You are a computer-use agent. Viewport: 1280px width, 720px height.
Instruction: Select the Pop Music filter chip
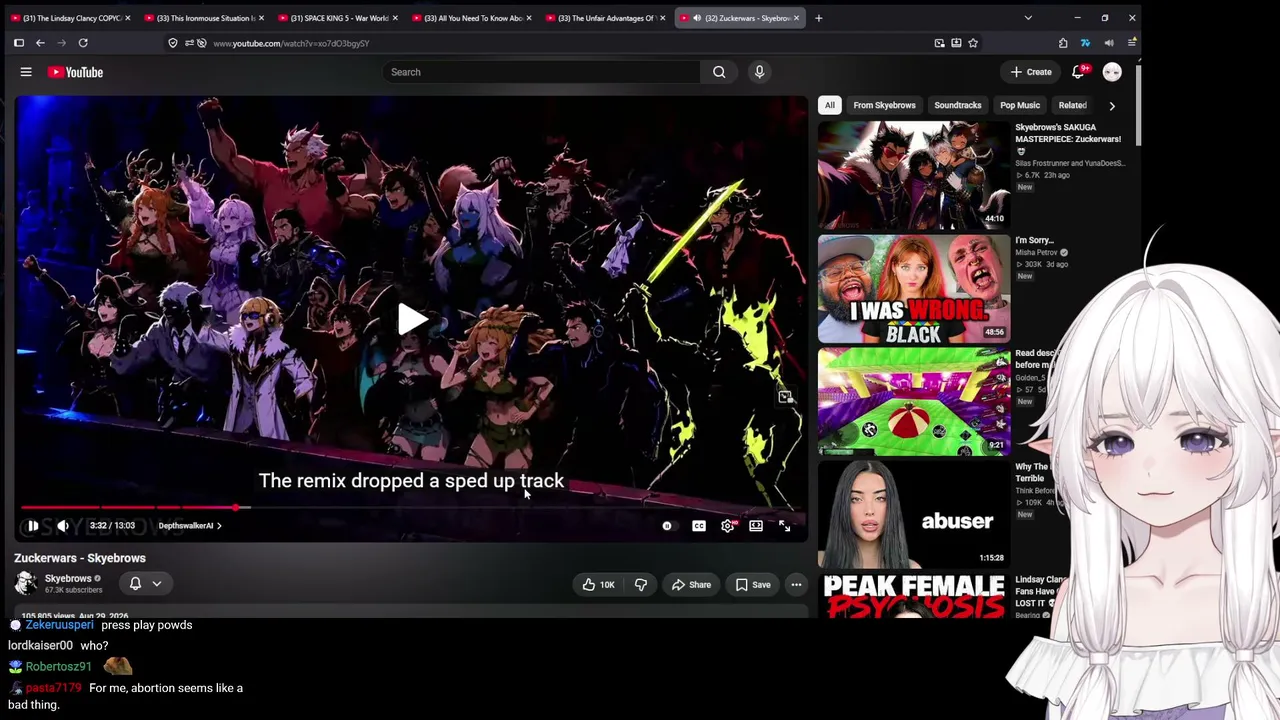(x=1020, y=105)
